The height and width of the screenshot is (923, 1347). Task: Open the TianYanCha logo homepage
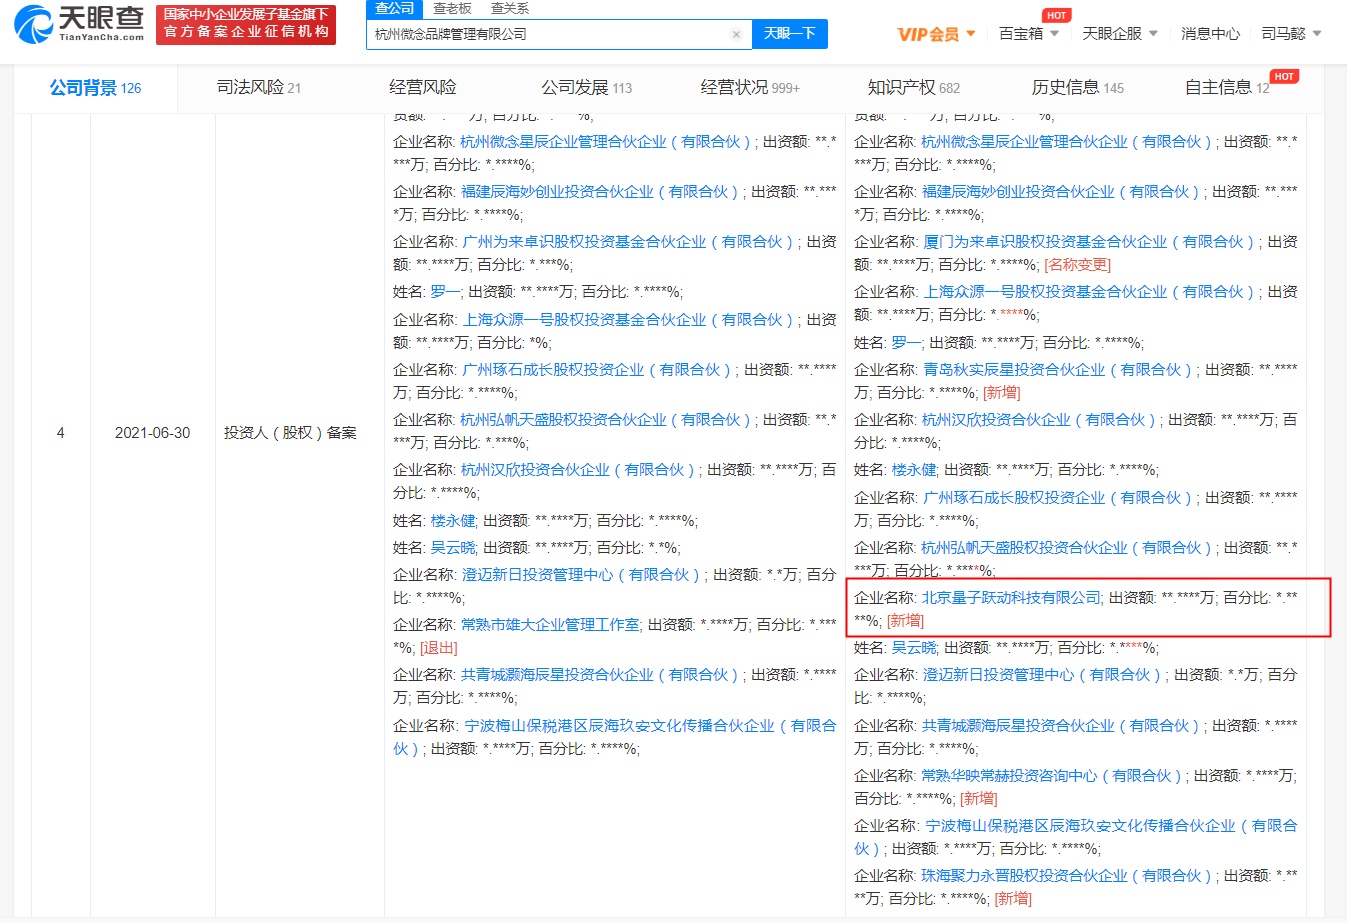(80, 24)
